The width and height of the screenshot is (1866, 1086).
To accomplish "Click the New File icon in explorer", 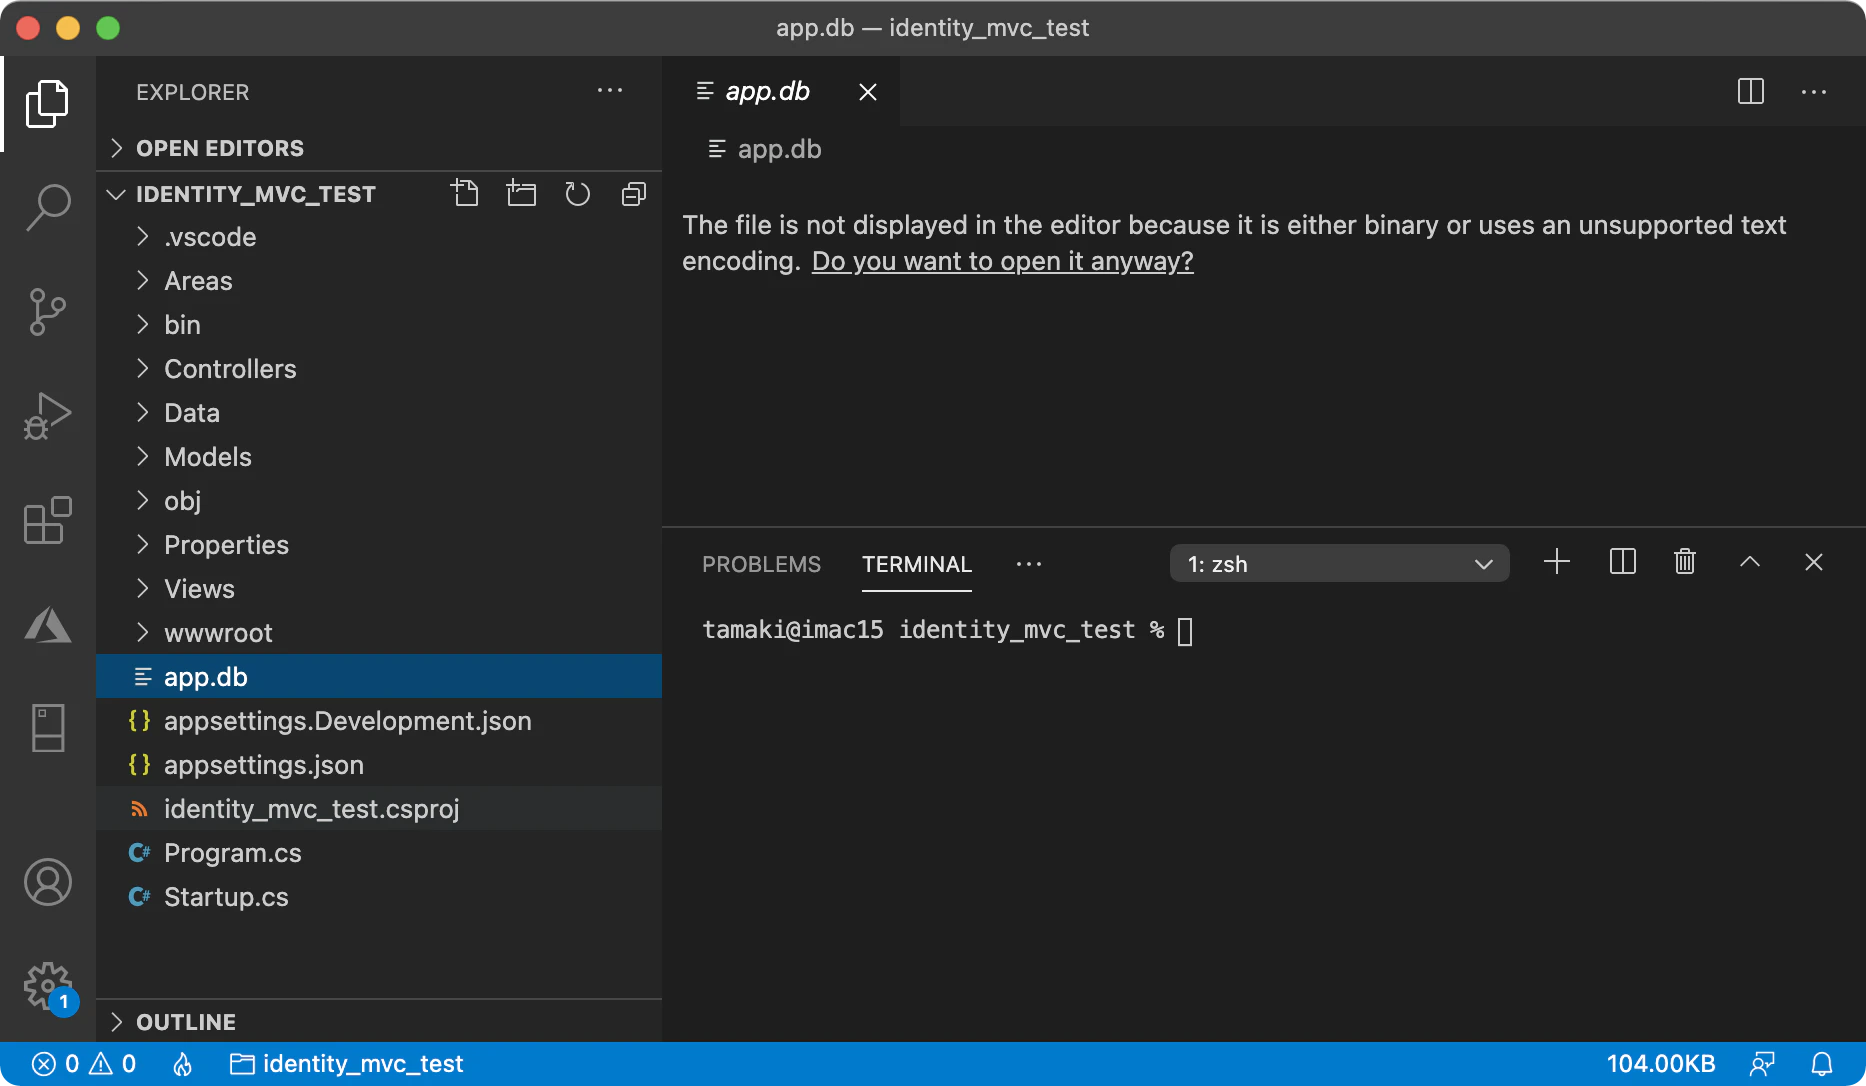I will pyautogui.click(x=465, y=193).
